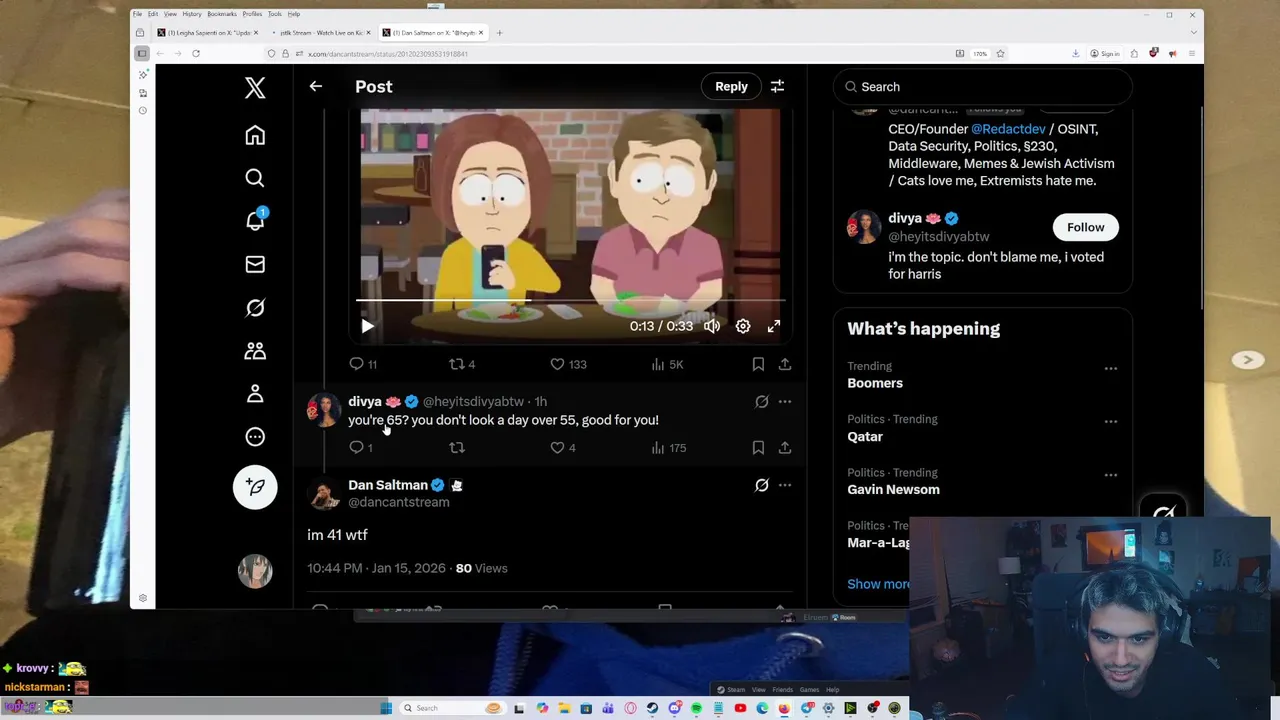Image resolution: width=1280 pixels, height=720 pixels.
Task: Reload the page
Action: coord(196,54)
